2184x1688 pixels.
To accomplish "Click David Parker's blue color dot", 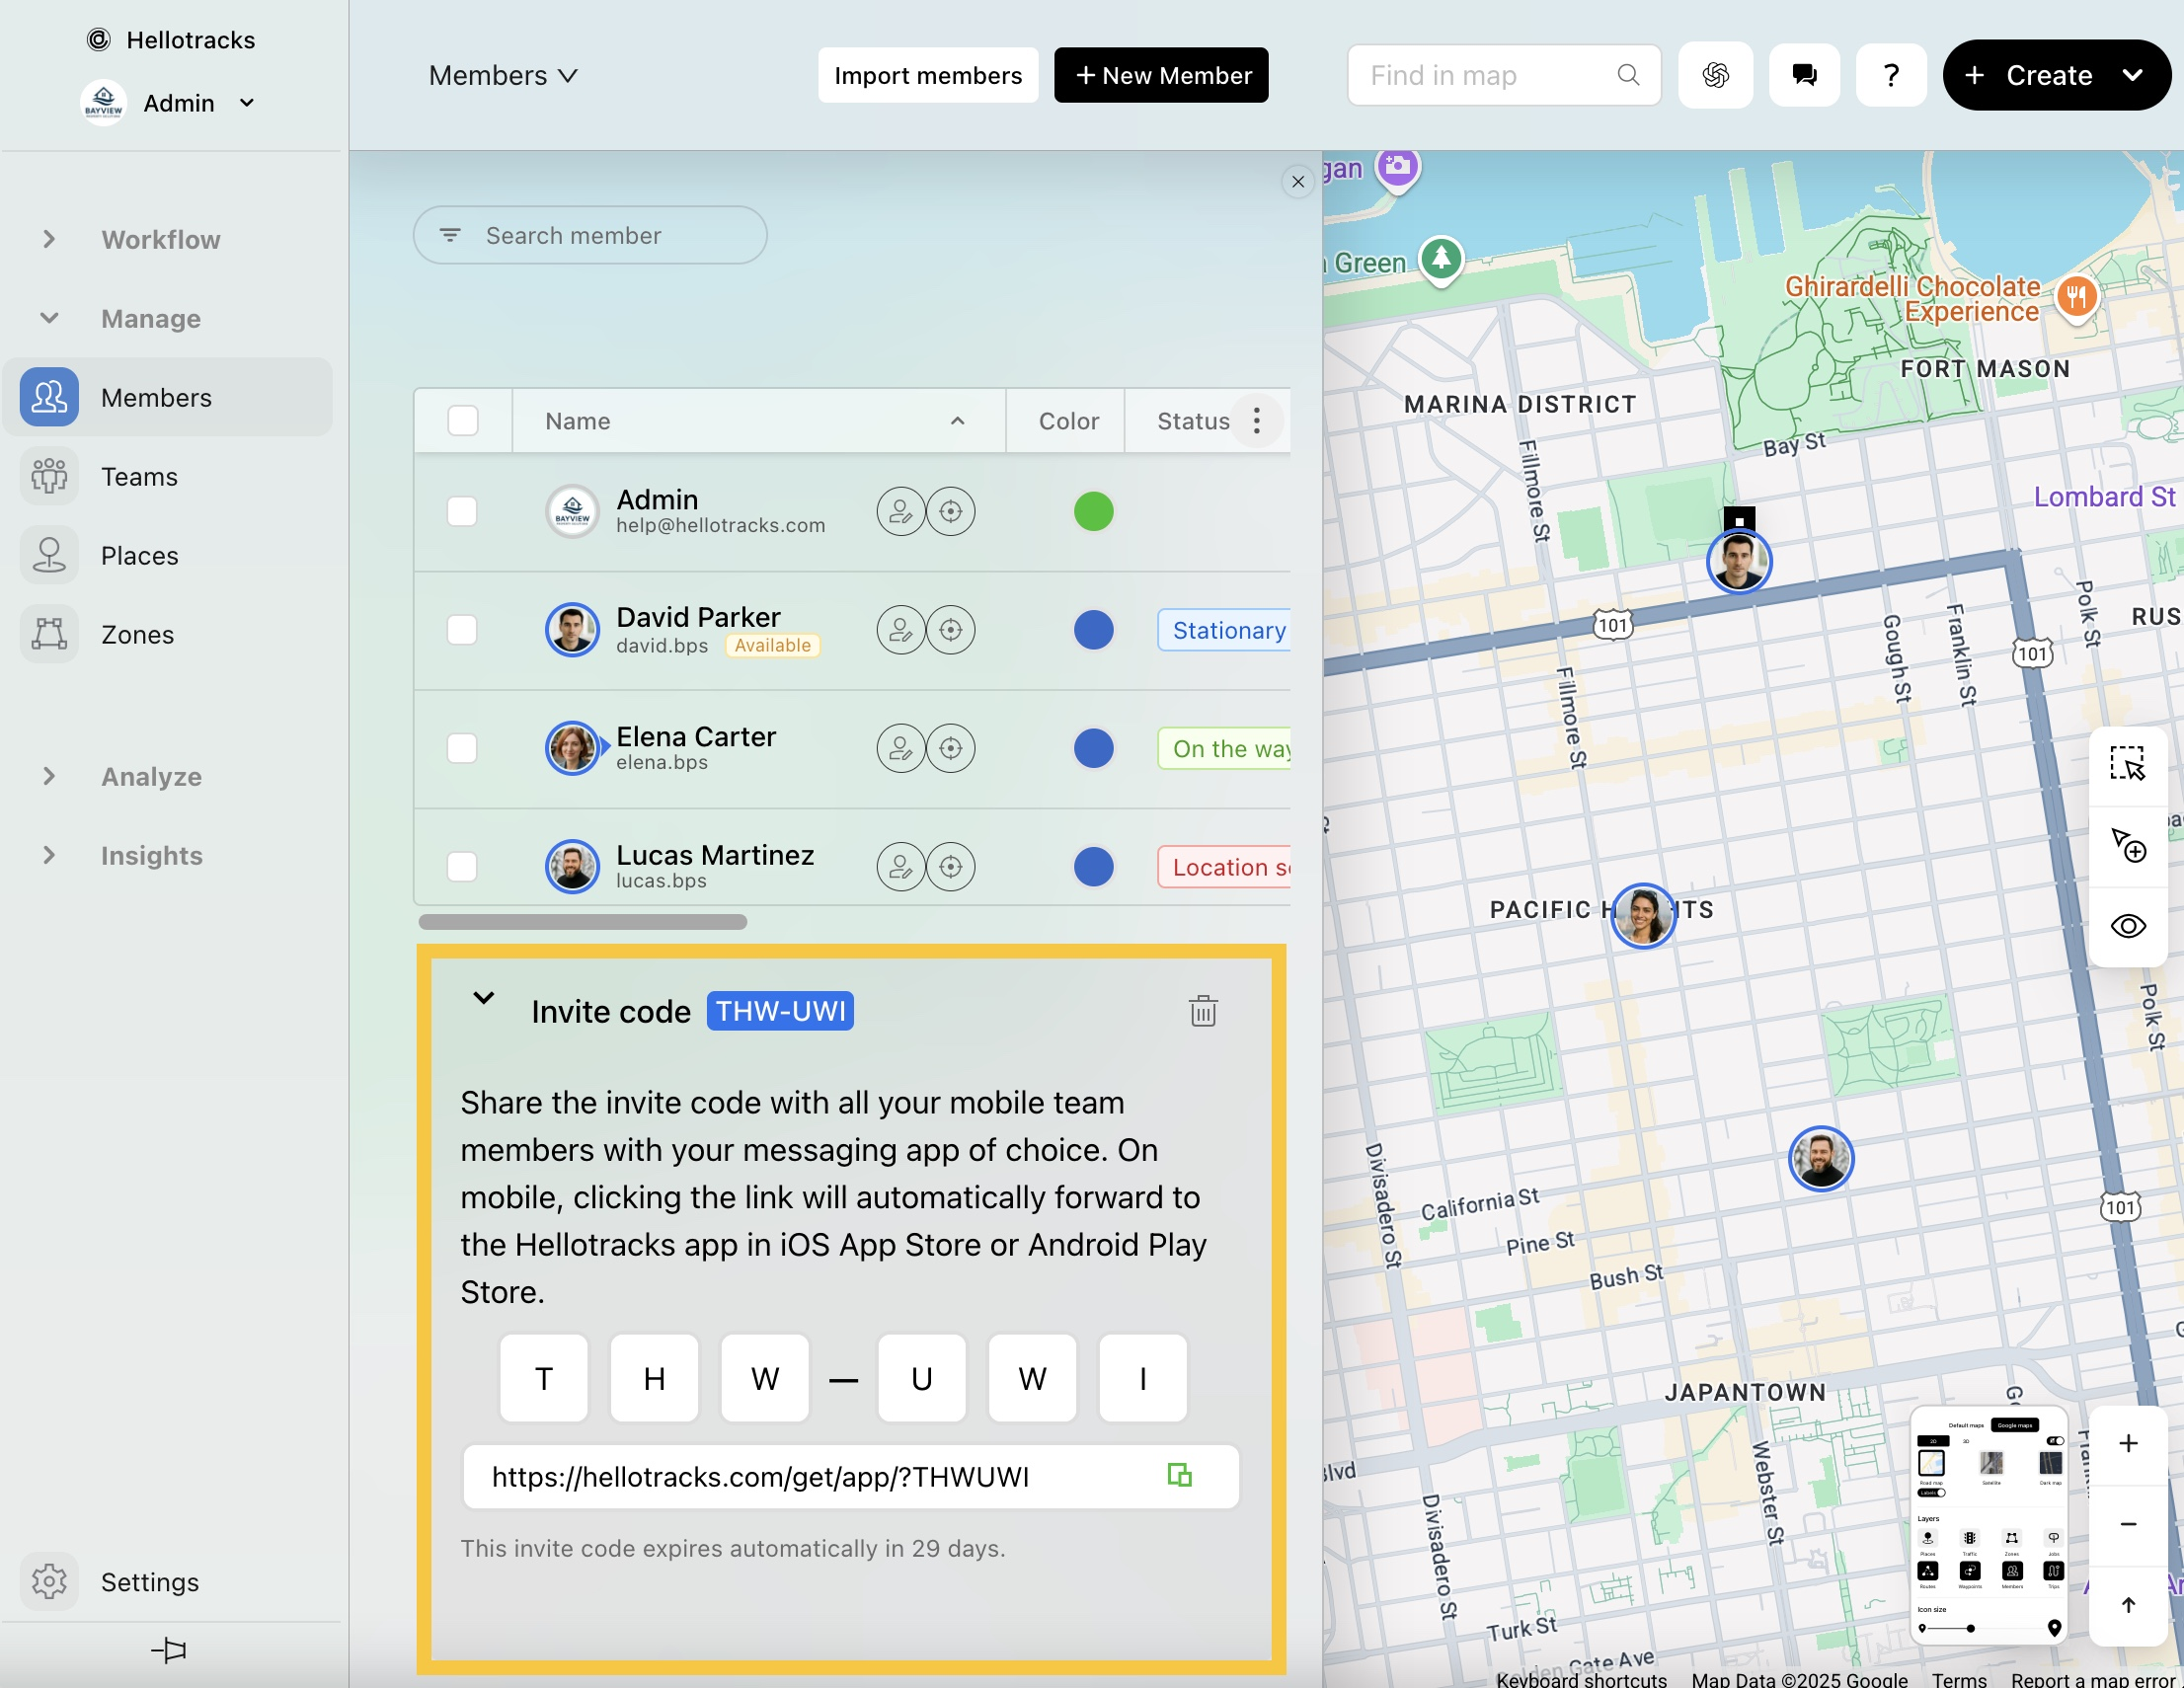I will (1093, 630).
